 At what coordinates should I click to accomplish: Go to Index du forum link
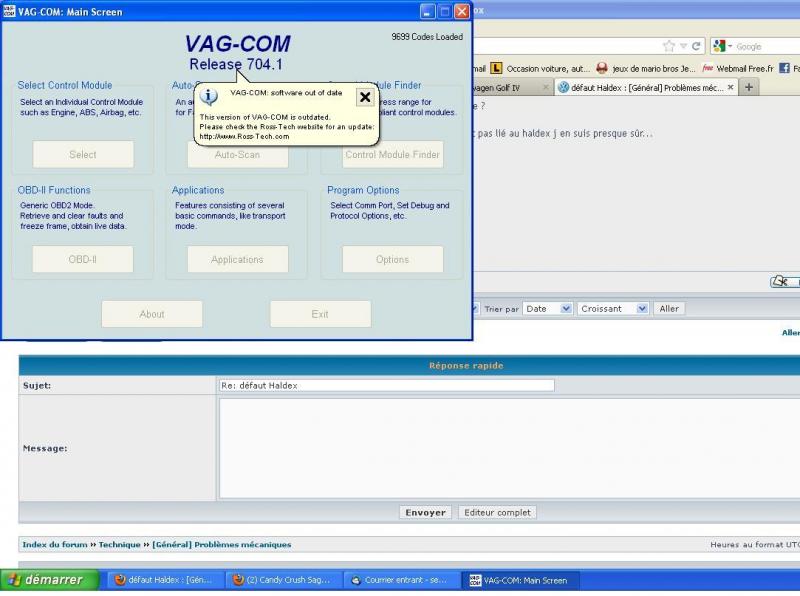[55, 544]
